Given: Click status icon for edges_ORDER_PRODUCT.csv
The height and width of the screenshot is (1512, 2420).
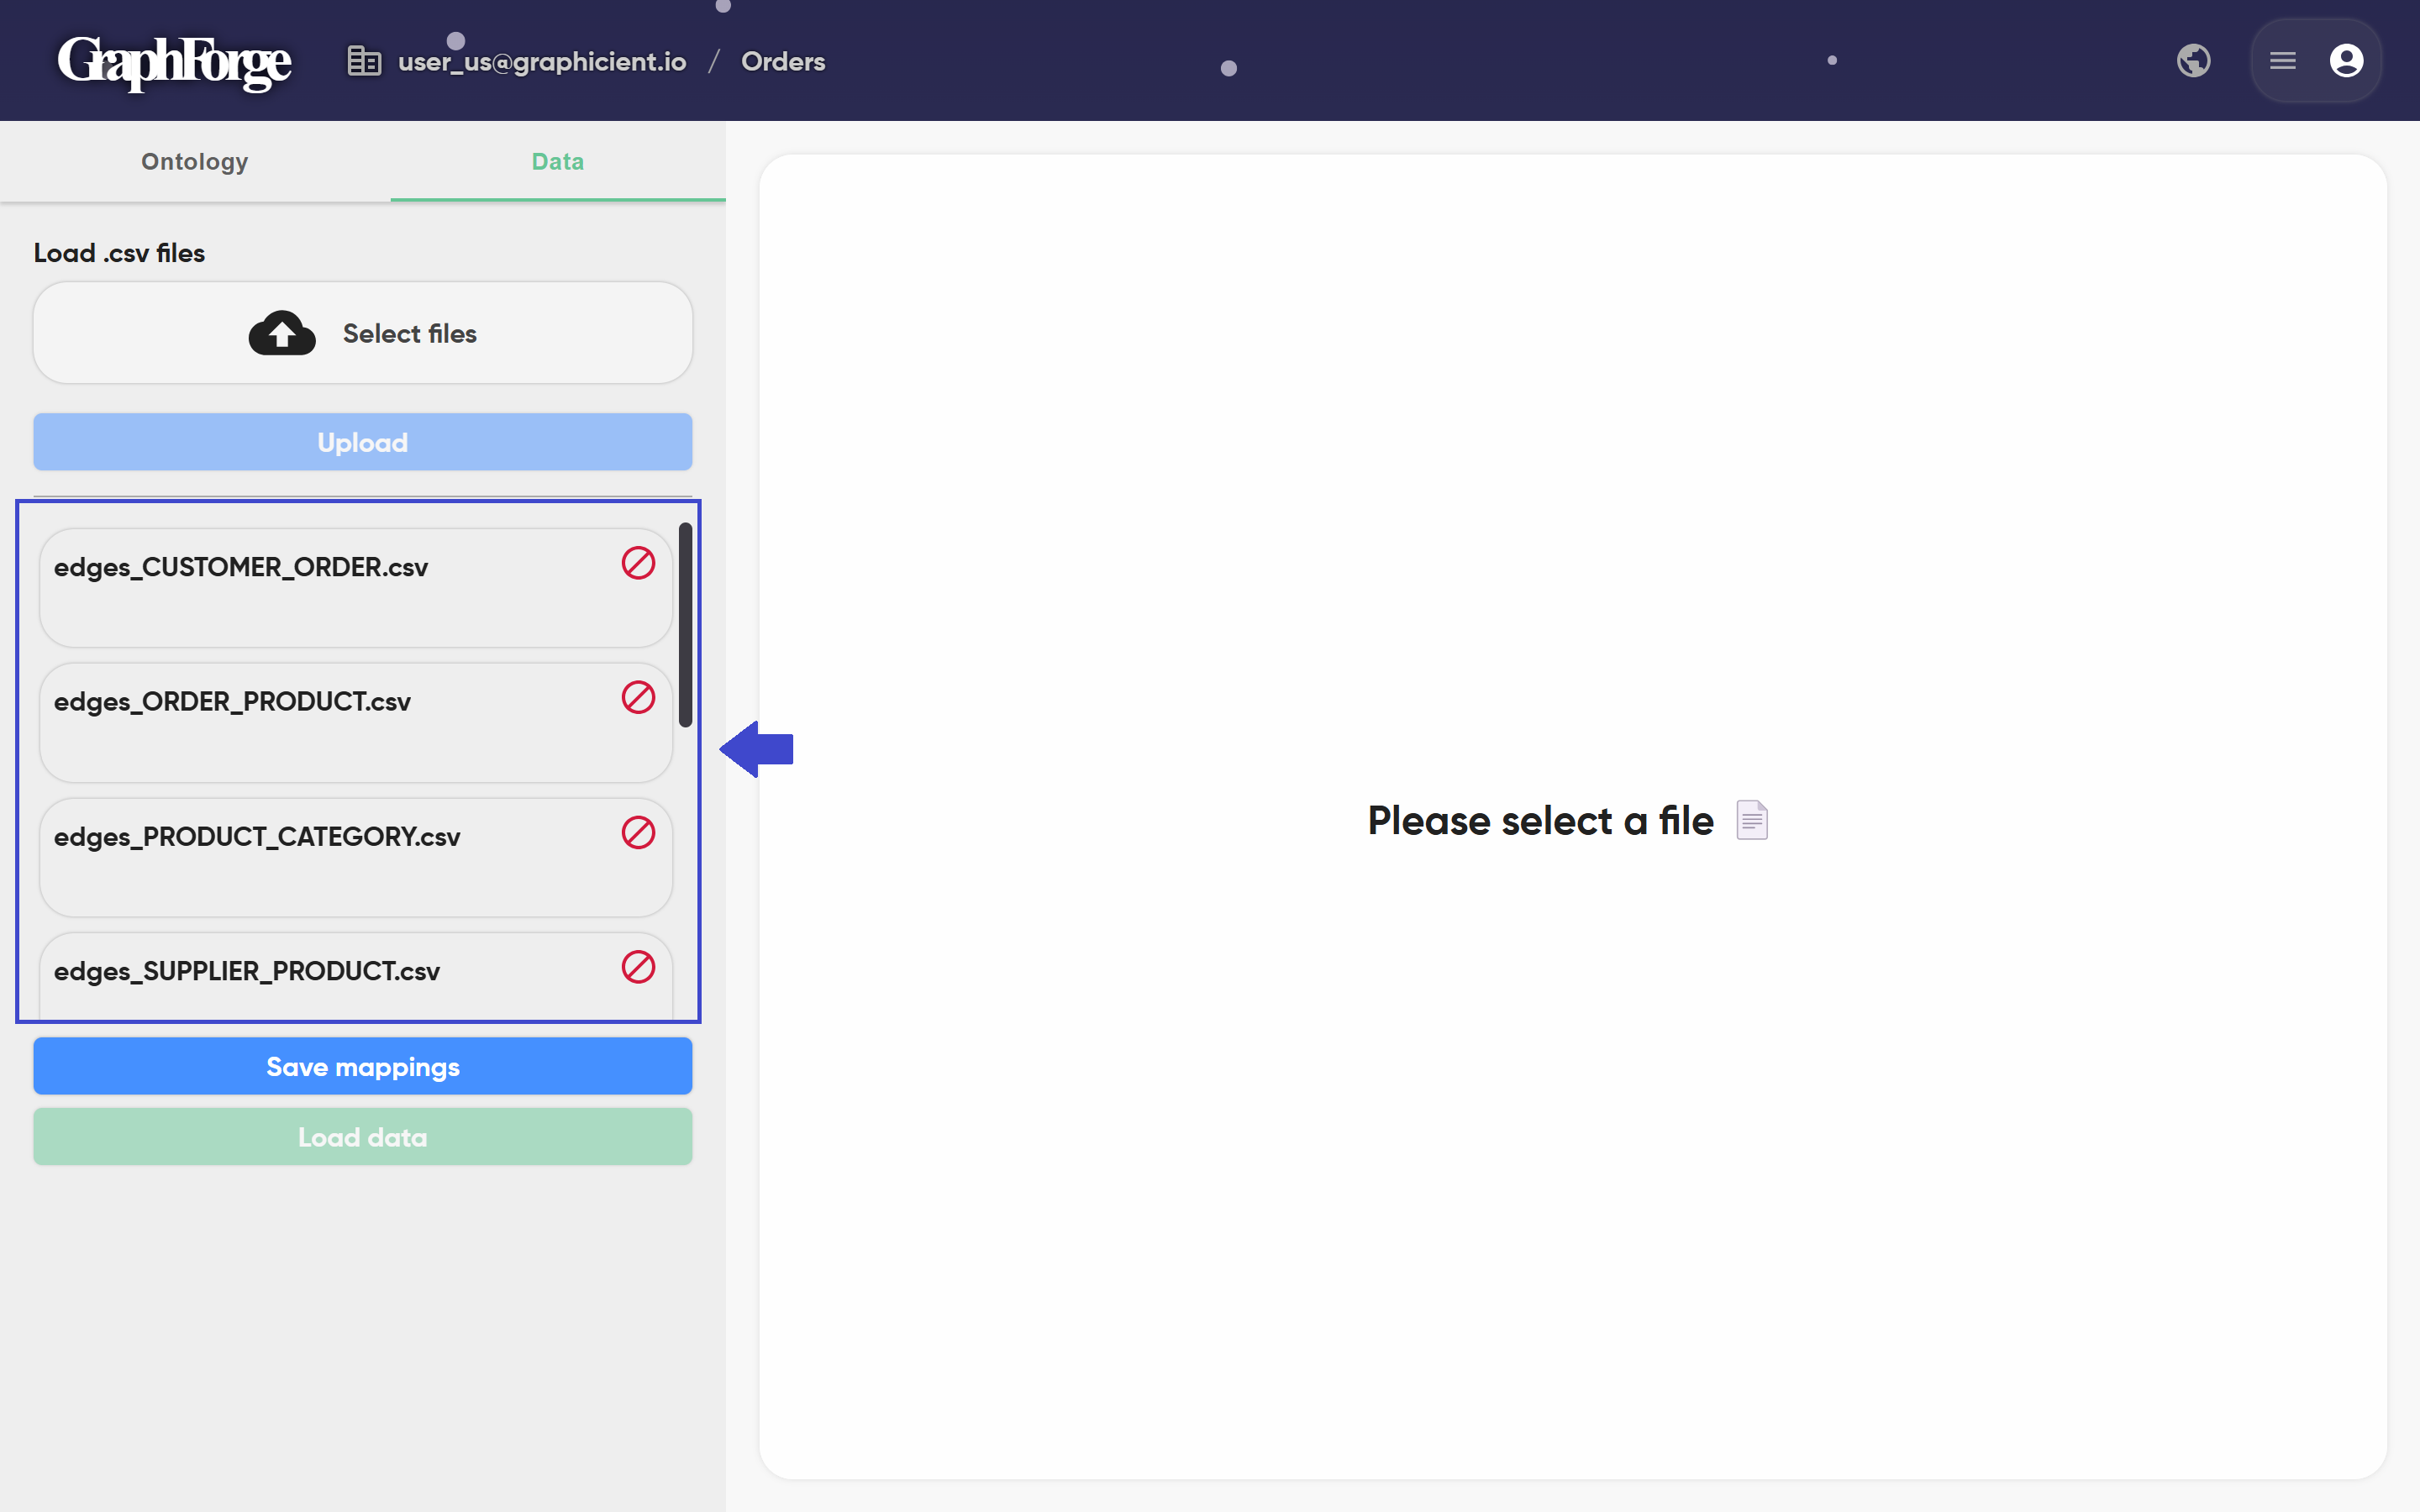Looking at the screenshot, I should (638, 698).
